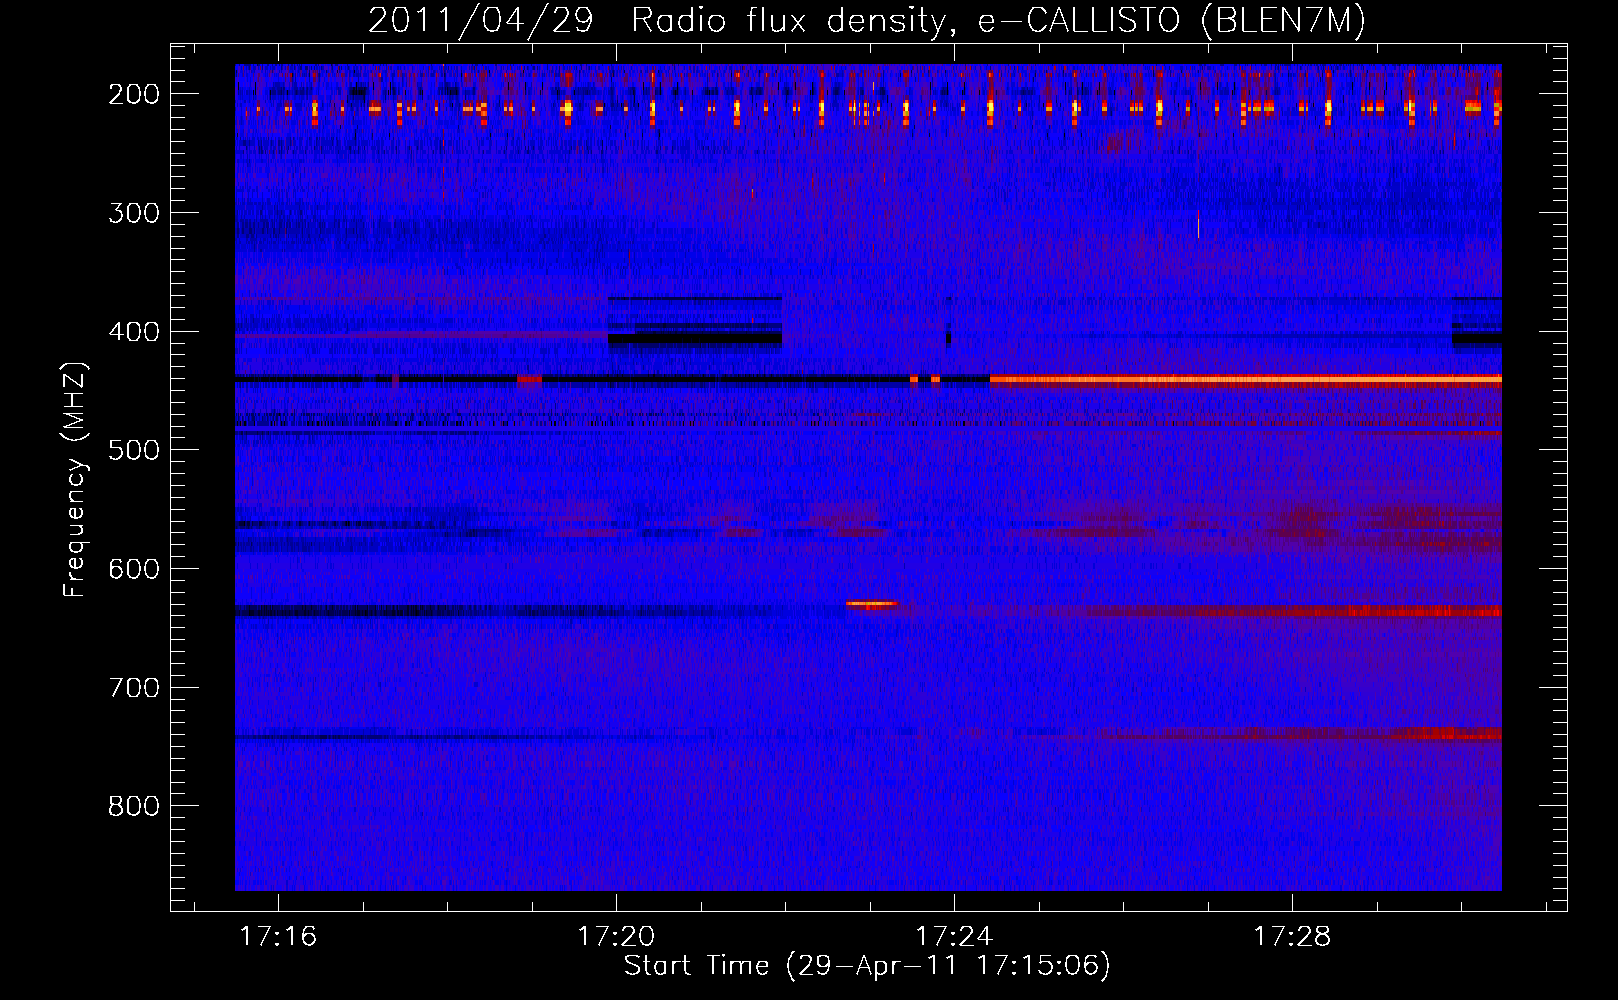
Task: Click the 'Frequency (MHZ)' axis label
Action: point(75,479)
